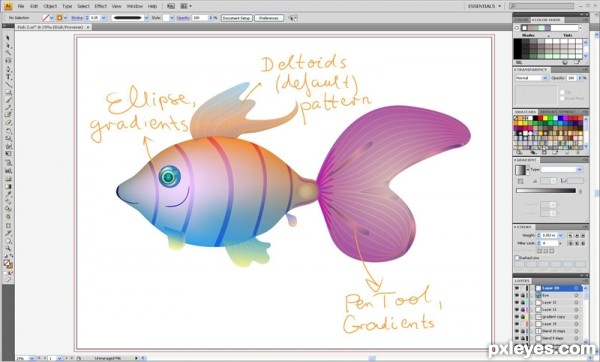
Task: Click the Preferences button
Action: coord(269,18)
